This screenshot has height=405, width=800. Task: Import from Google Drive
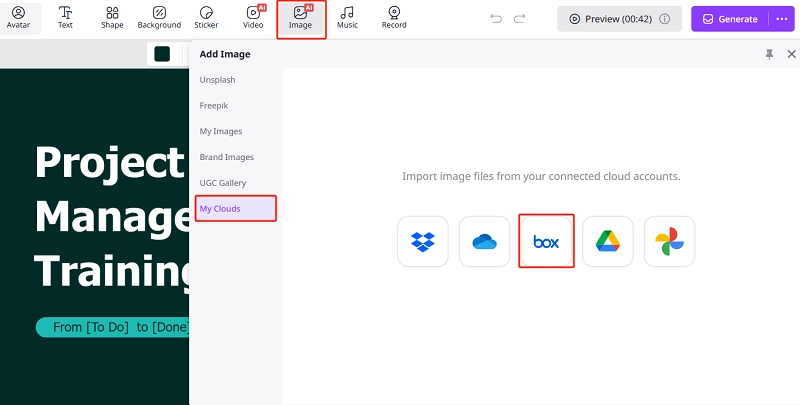pyautogui.click(x=608, y=241)
